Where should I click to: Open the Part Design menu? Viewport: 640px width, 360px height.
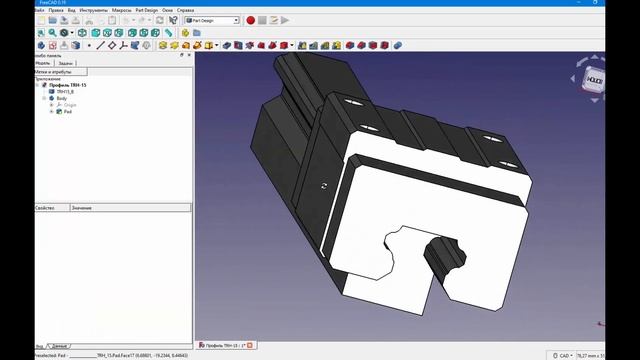click(147, 10)
